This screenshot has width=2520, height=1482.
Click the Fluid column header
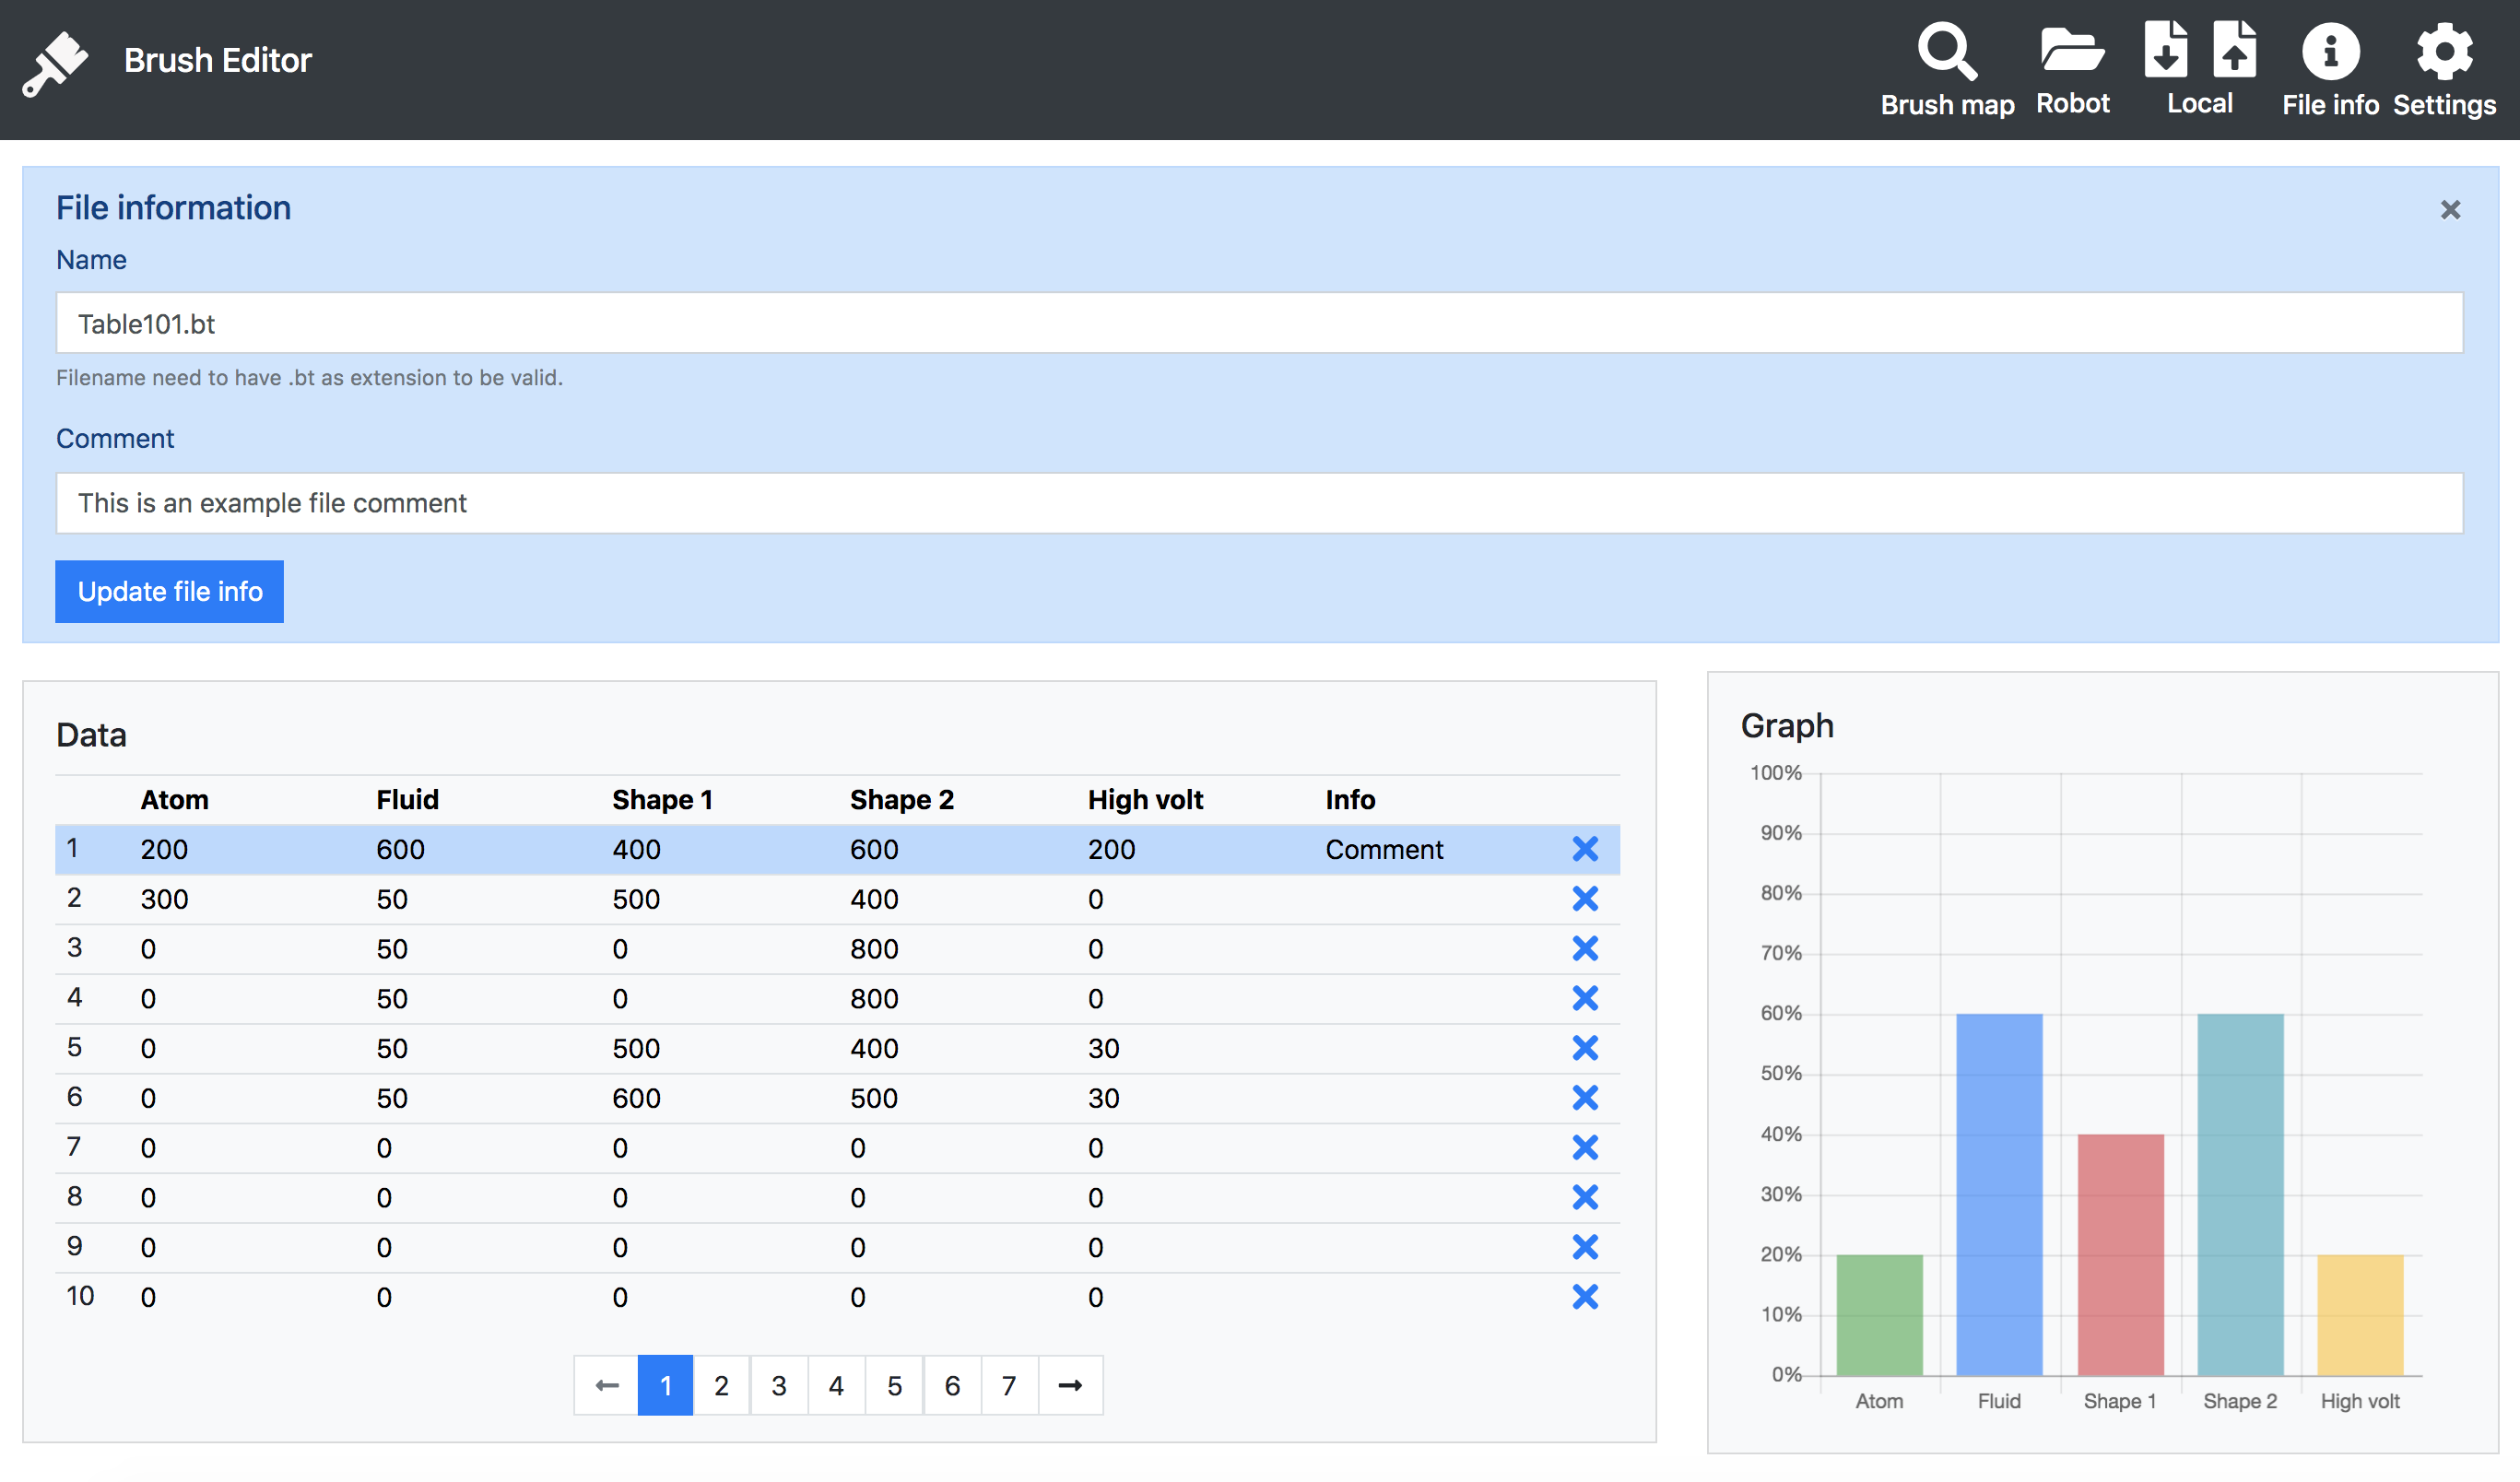(408, 800)
